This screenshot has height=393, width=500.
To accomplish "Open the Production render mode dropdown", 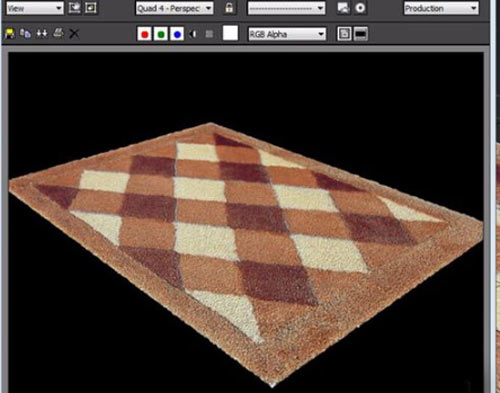I will (x=441, y=8).
